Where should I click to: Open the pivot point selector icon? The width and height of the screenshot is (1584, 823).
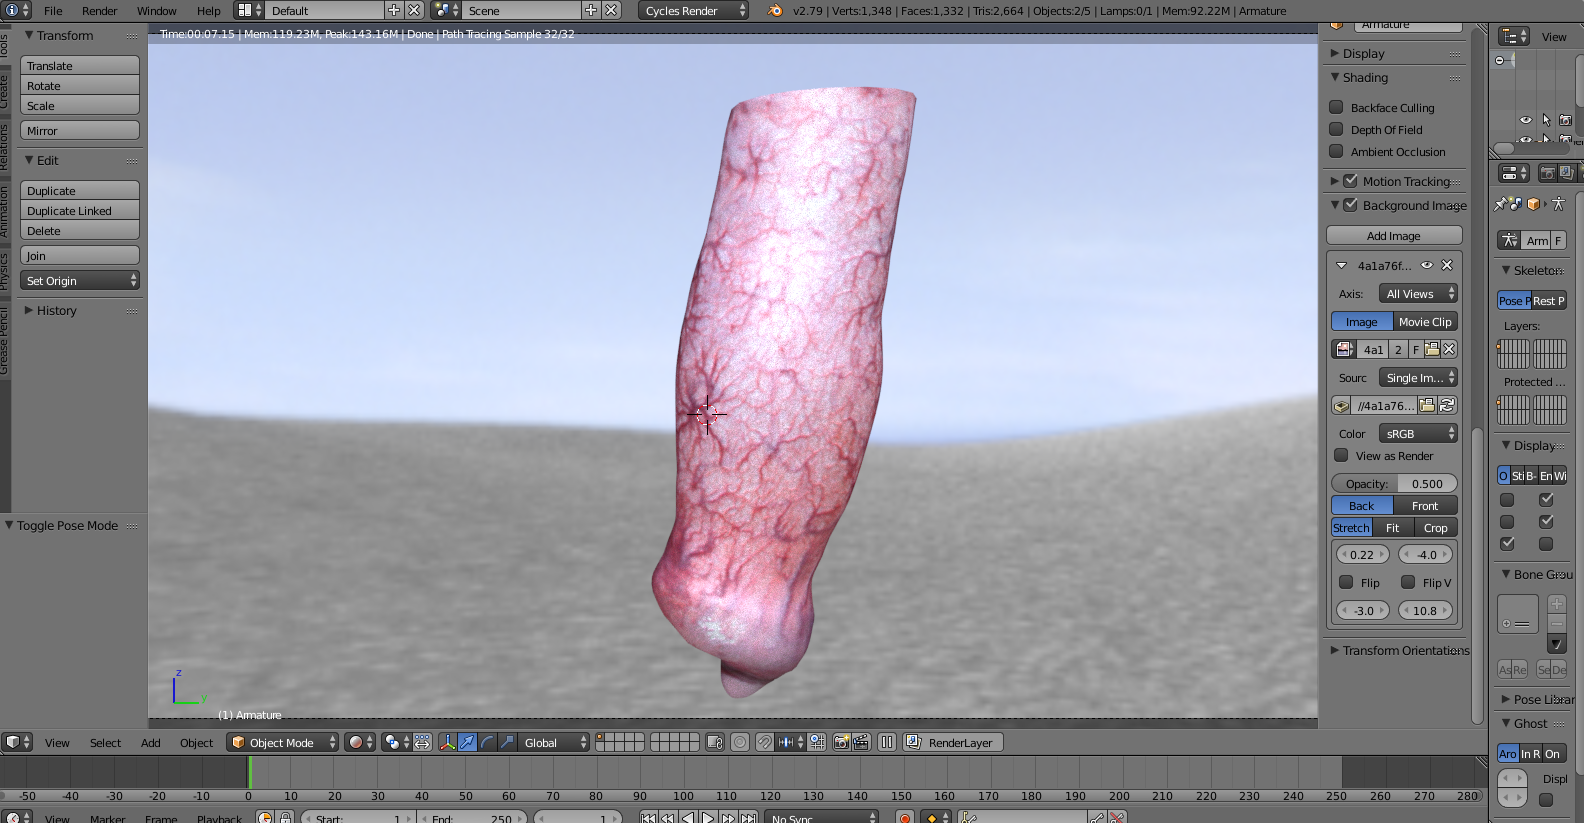coord(396,742)
